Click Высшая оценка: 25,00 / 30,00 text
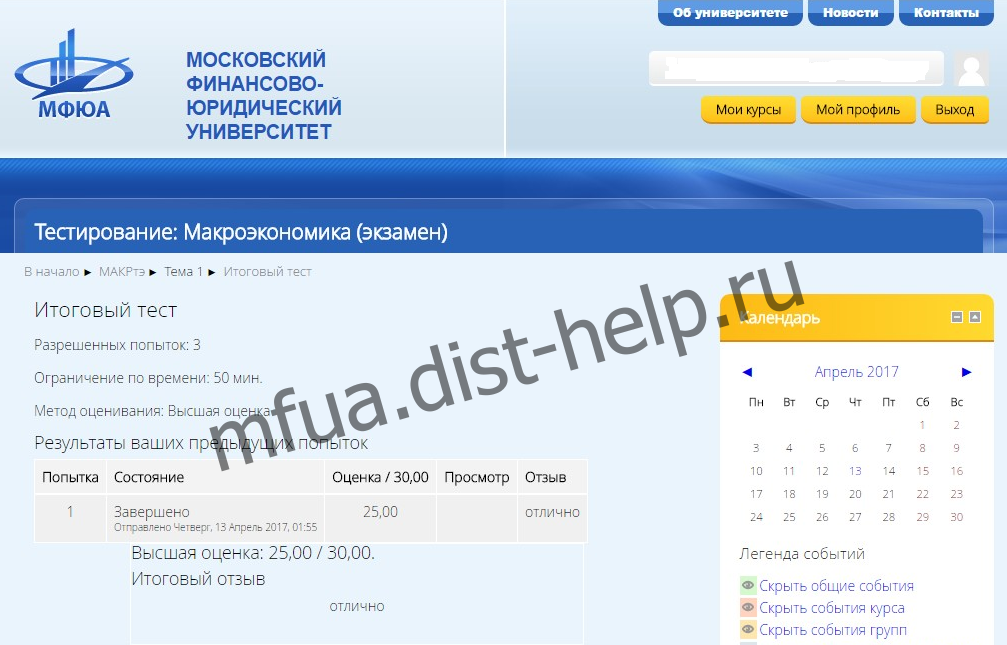Viewport: 1007px width, 645px height. click(x=253, y=552)
